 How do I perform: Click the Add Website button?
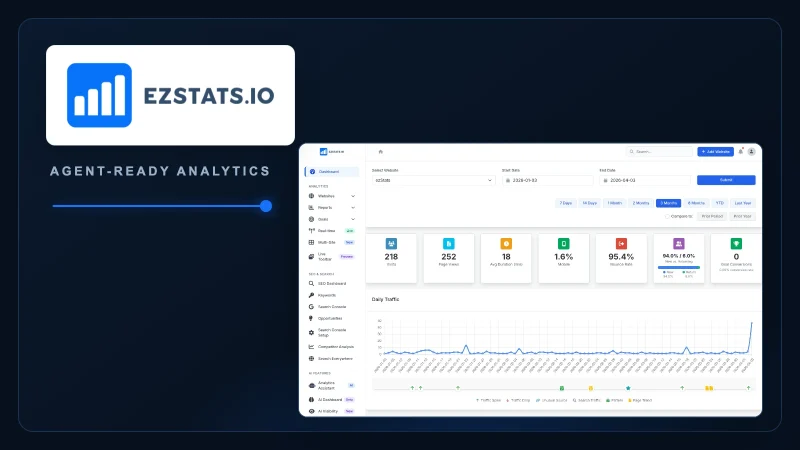coord(715,152)
